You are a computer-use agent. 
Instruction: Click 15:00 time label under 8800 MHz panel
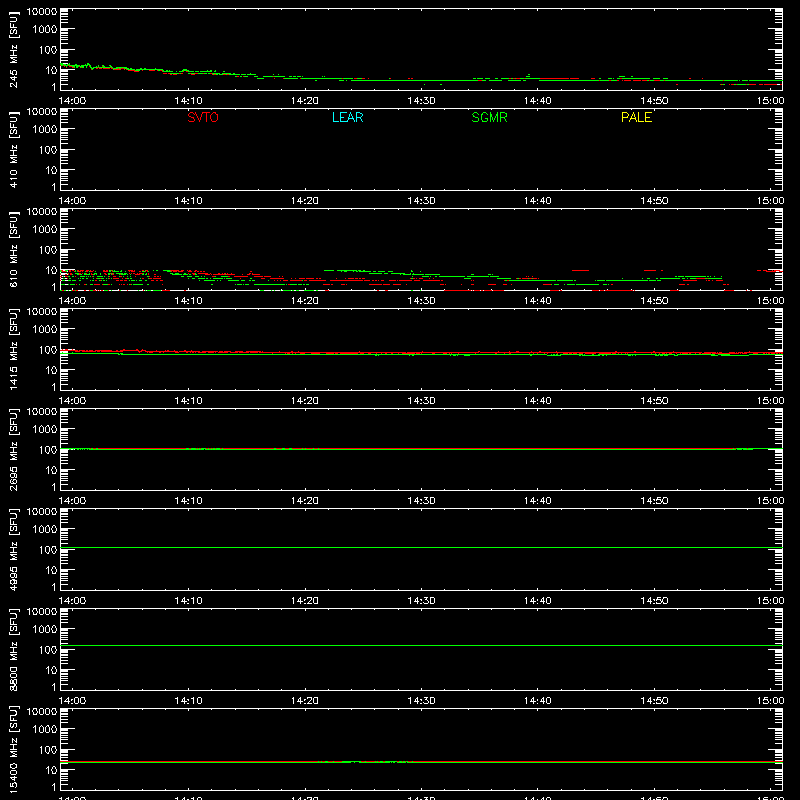(770, 701)
